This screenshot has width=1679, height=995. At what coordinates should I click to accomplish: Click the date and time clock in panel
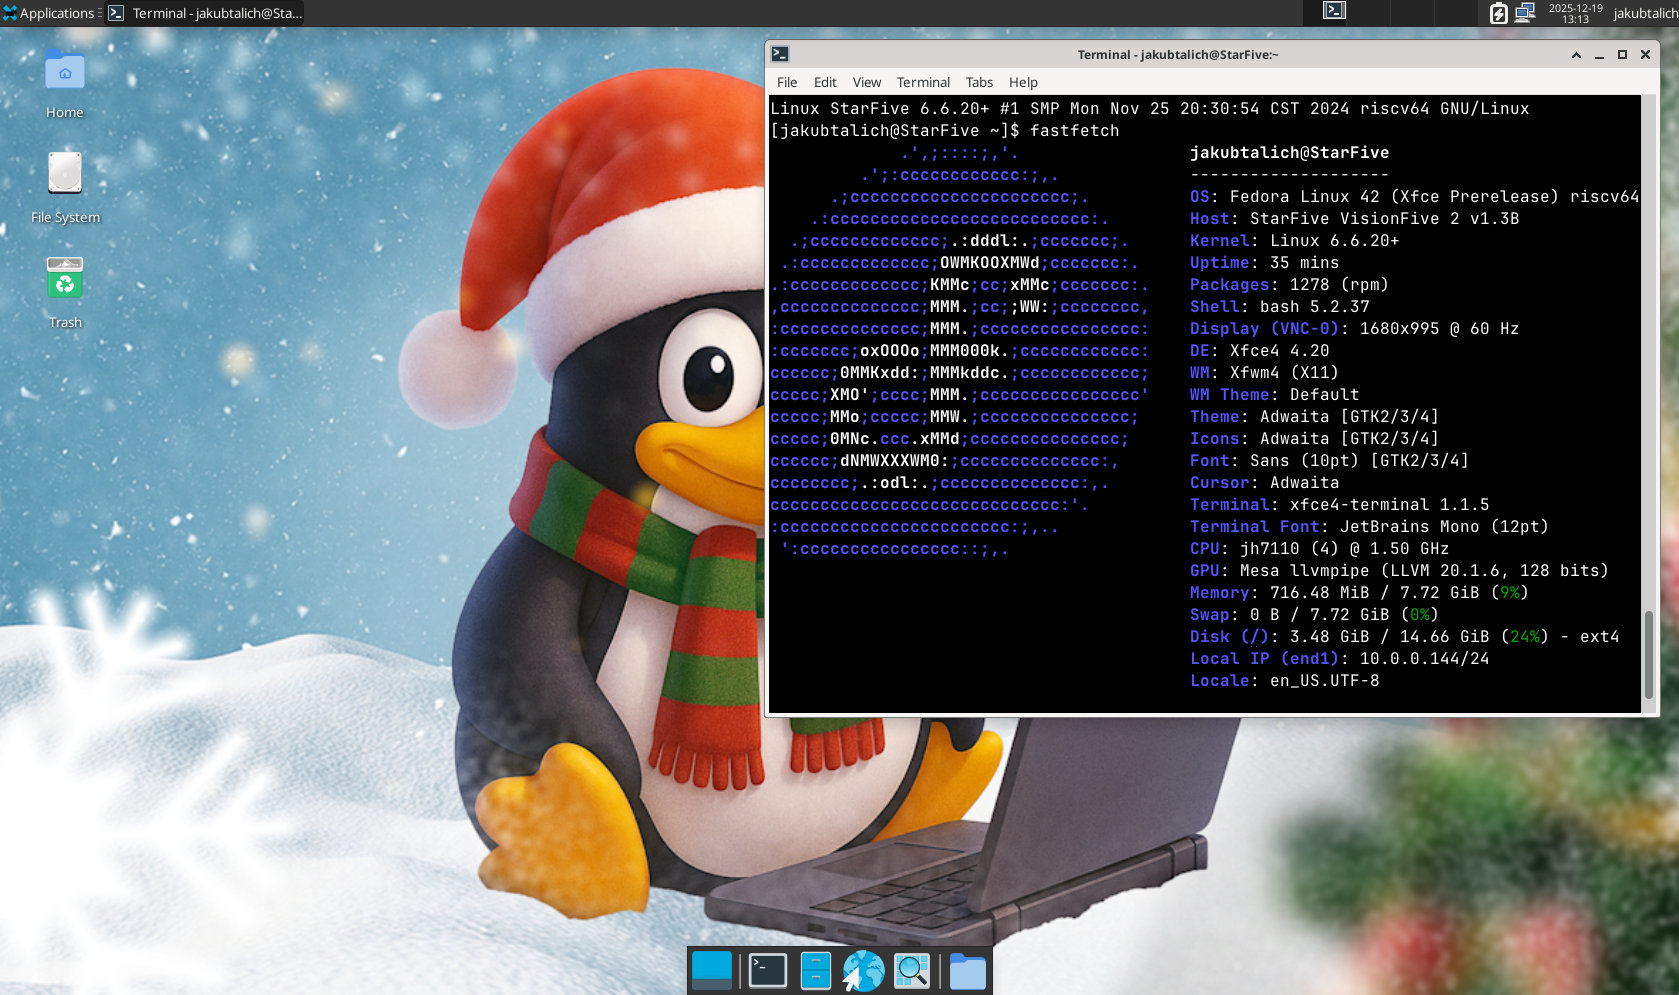(1575, 13)
